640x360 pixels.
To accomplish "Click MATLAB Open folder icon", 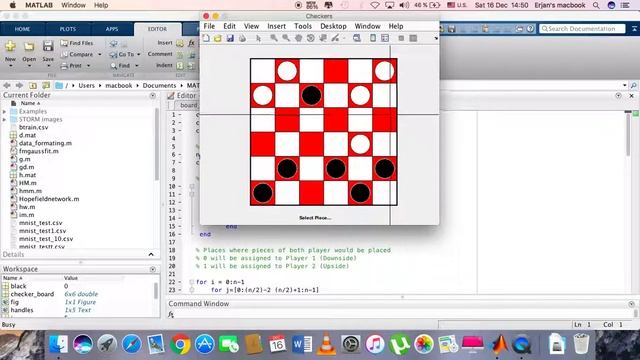I will pos(29,46).
